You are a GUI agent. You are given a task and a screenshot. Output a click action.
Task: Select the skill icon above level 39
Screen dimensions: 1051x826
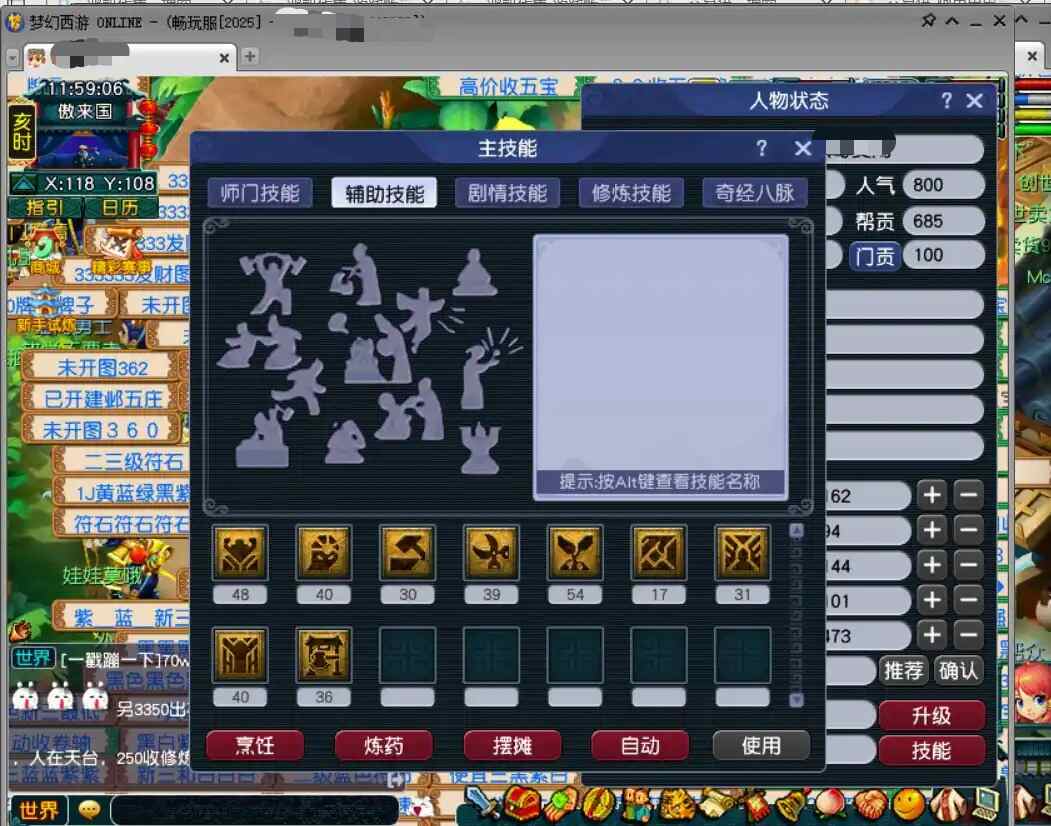[491, 552]
